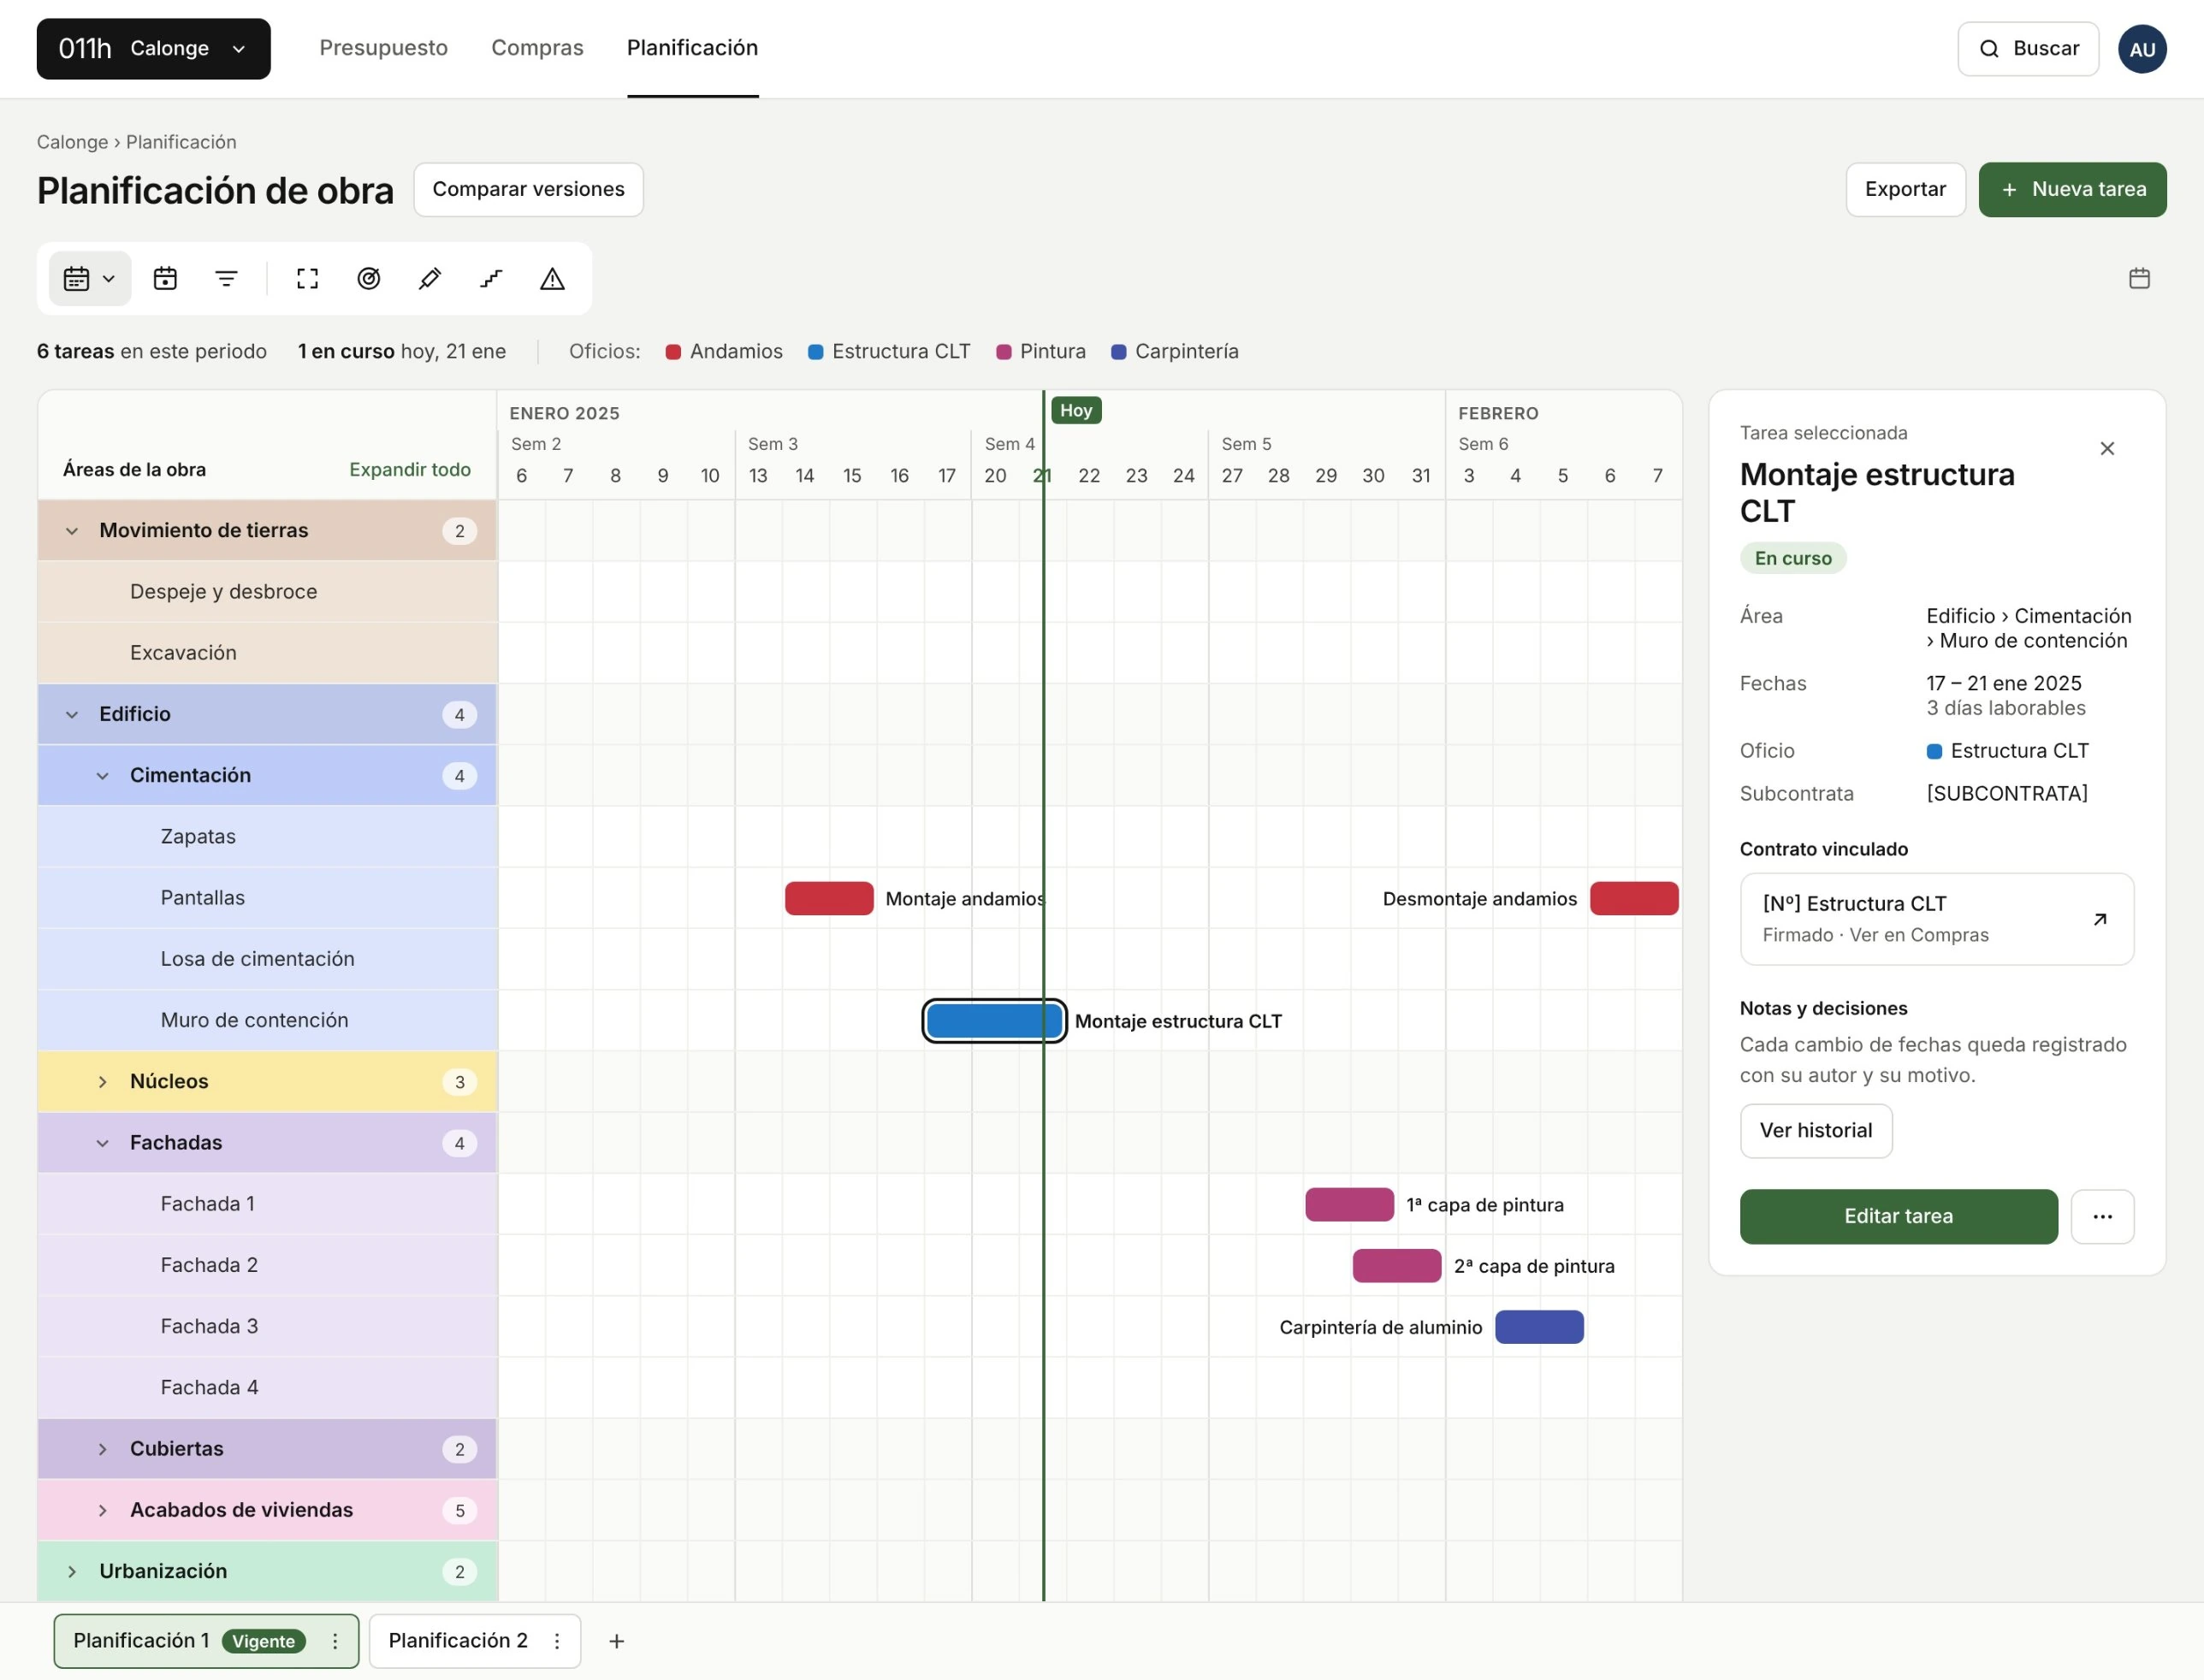The width and height of the screenshot is (2204, 1680).
Task: Open Planificación 2 tab options menu
Action: 557,1641
